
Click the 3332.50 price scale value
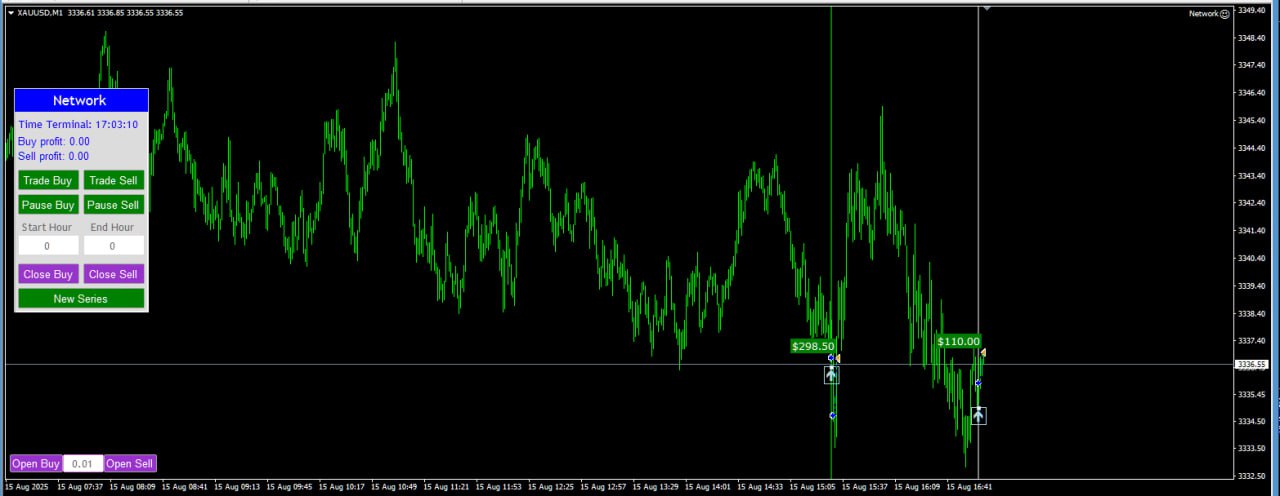tap(1252, 476)
